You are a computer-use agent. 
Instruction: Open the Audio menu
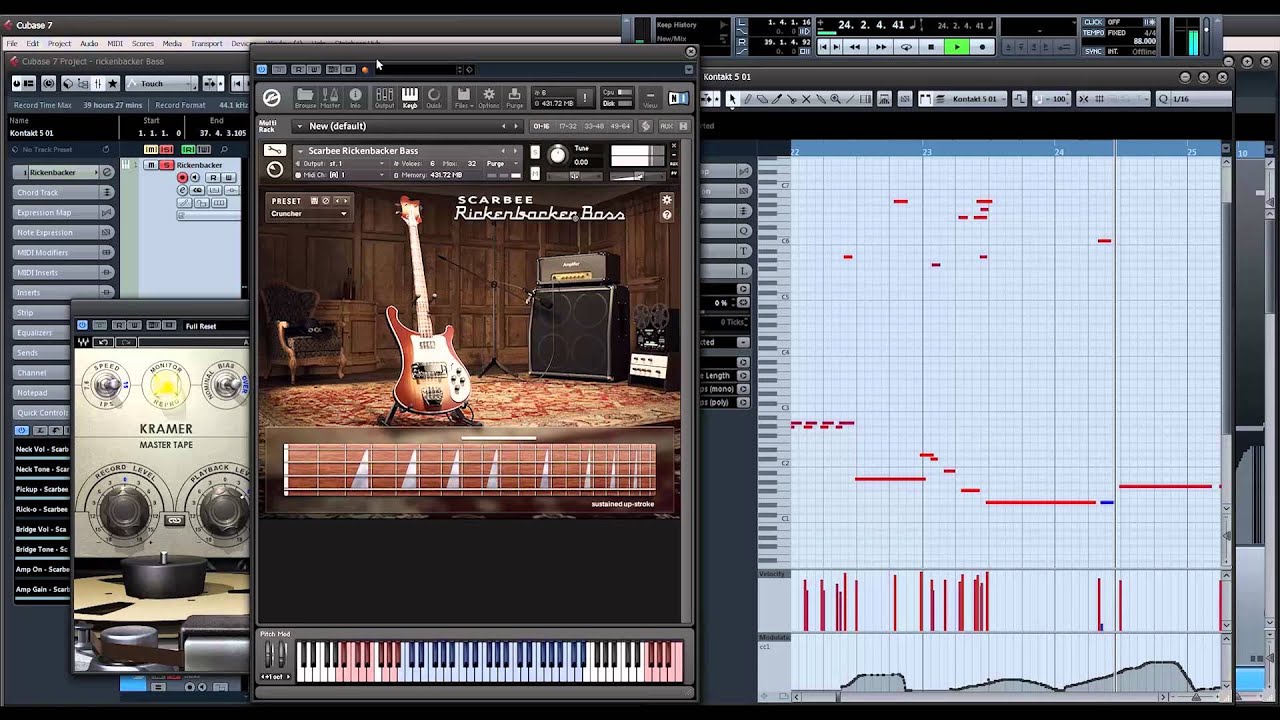click(89, 44)
